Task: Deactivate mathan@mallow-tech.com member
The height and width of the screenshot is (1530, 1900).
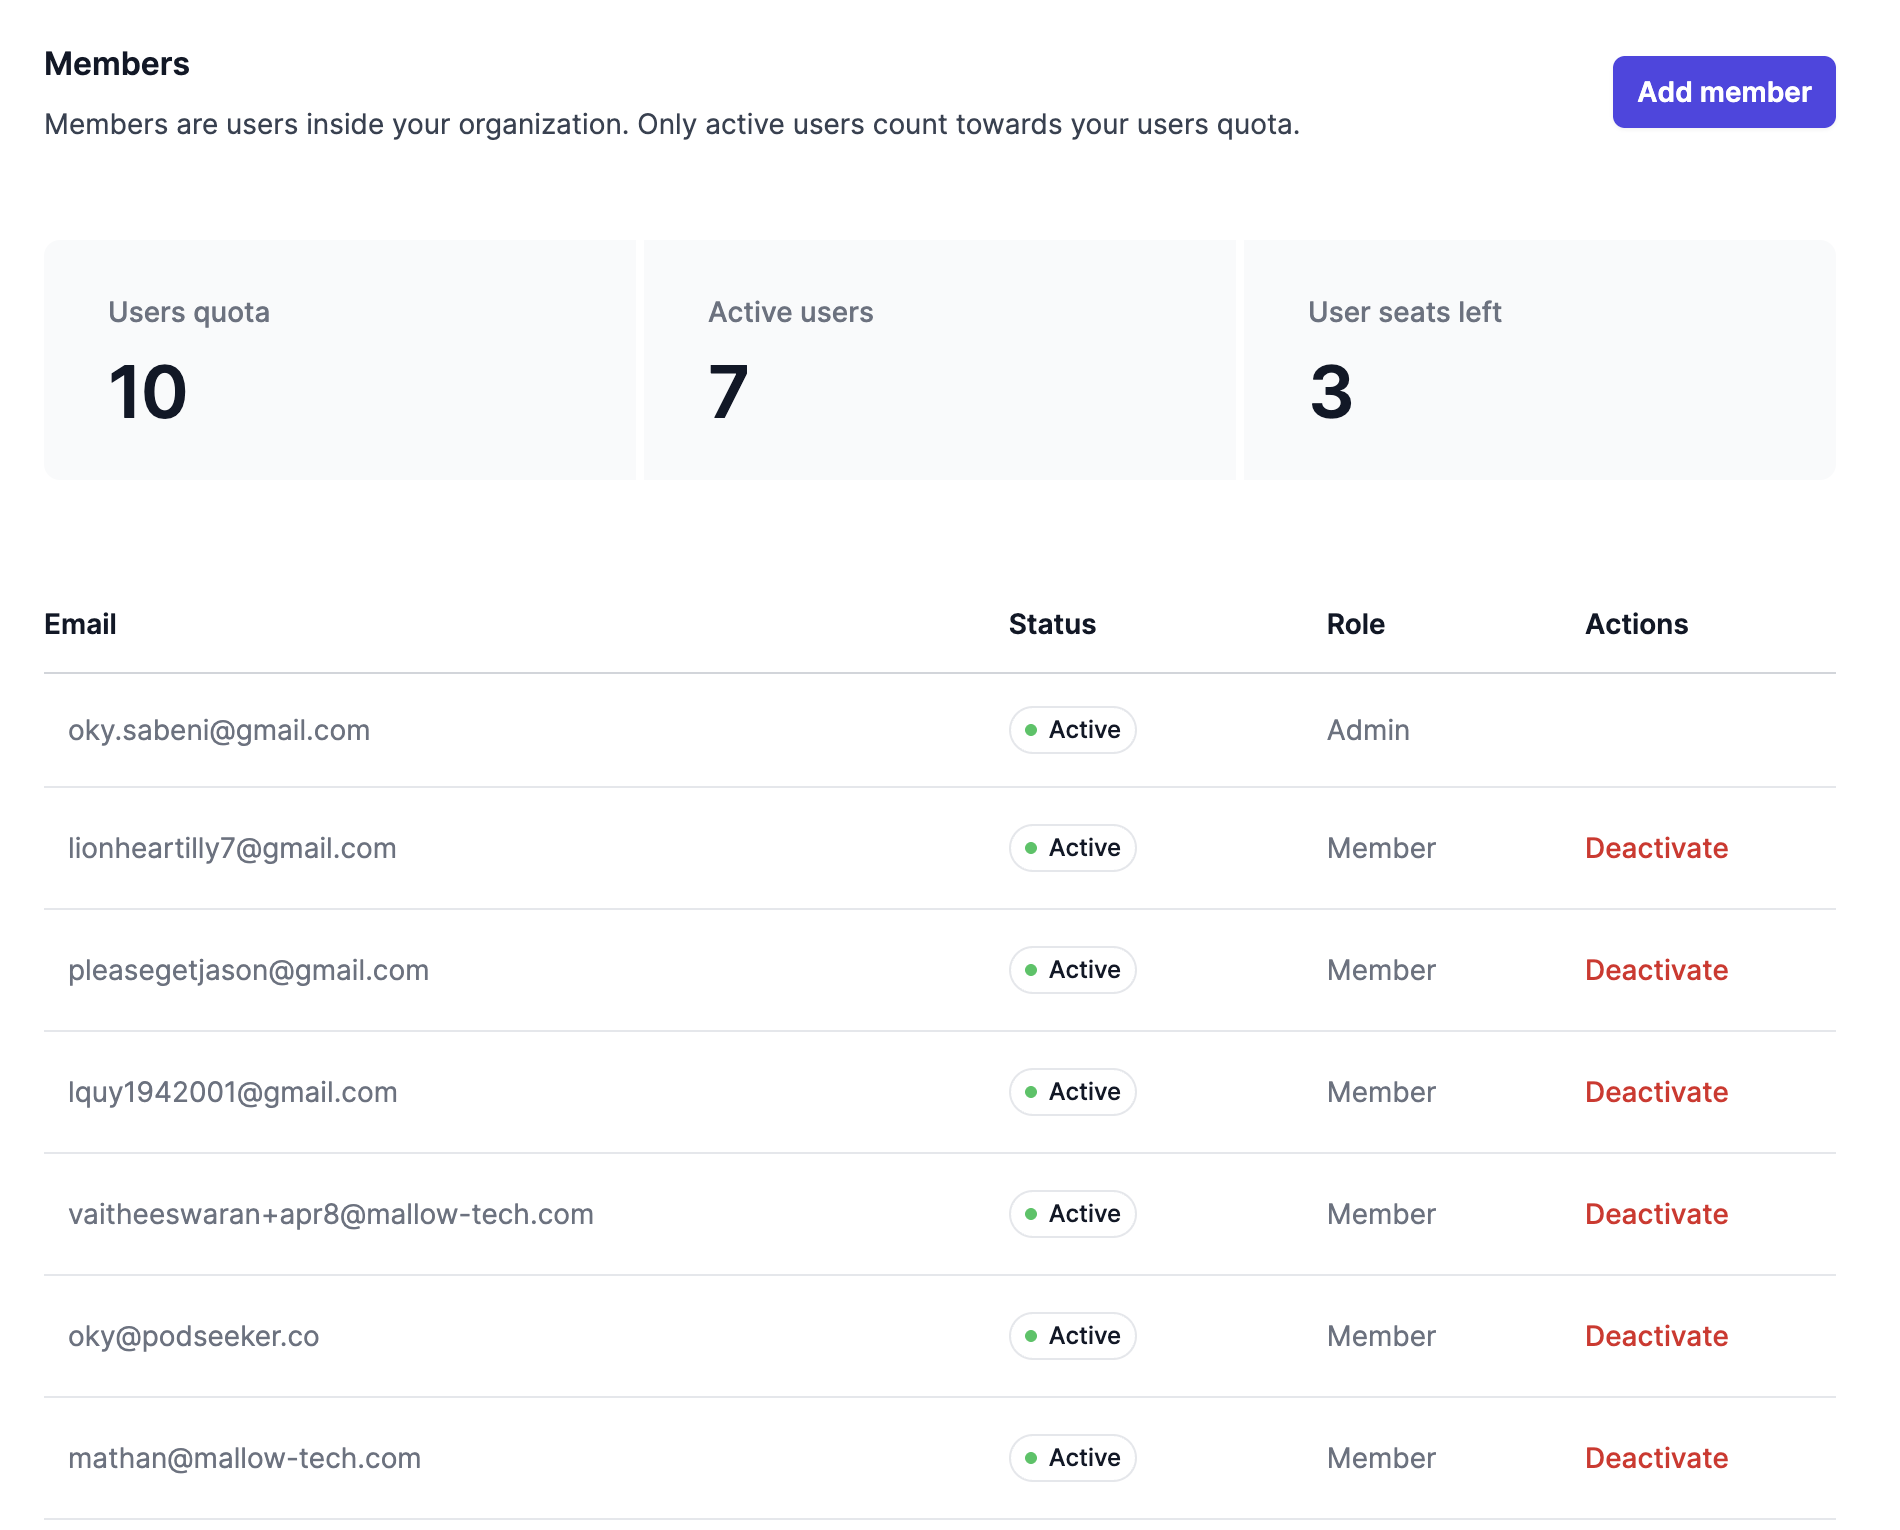Action: pos(1657,1458)
